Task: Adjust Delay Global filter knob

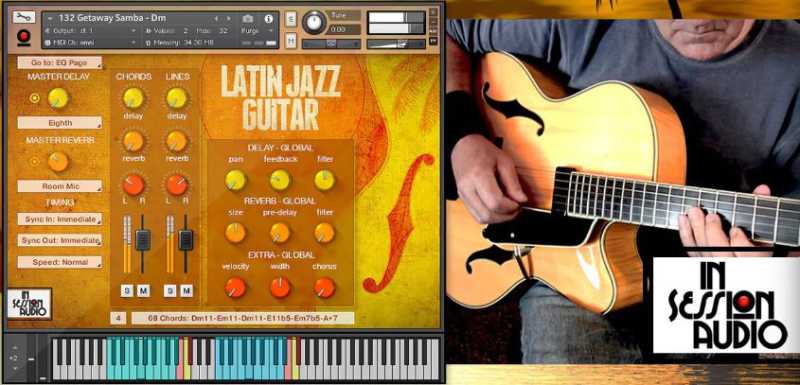Action: [x=324, y=180]
